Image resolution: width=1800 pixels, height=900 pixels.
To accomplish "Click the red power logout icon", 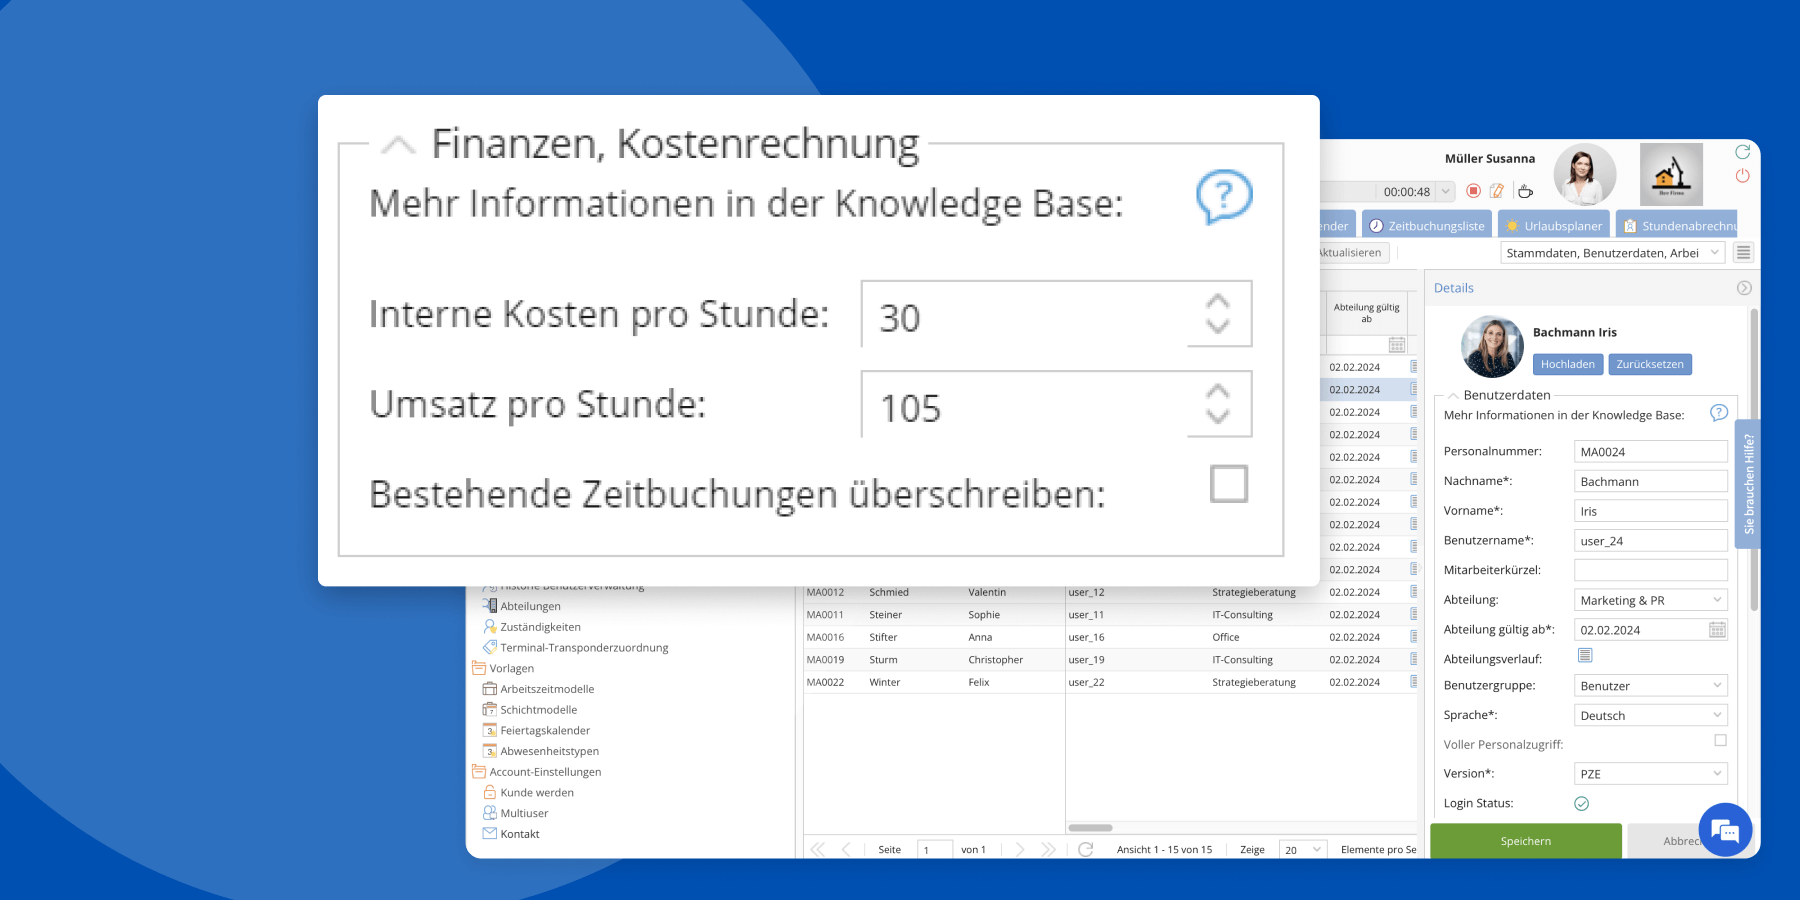I will coord(1742,176).
